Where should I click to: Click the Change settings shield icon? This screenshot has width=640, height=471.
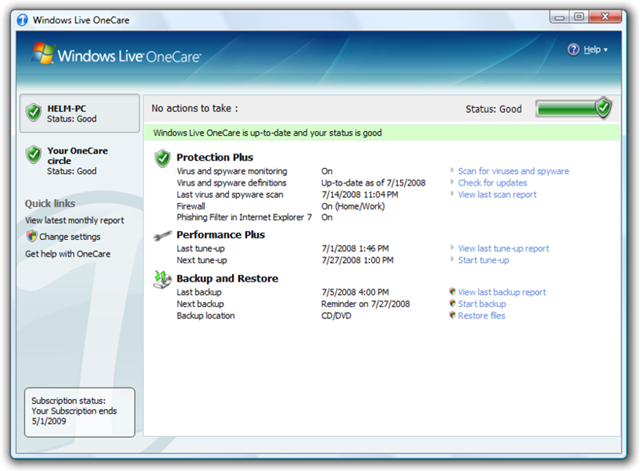31,236
